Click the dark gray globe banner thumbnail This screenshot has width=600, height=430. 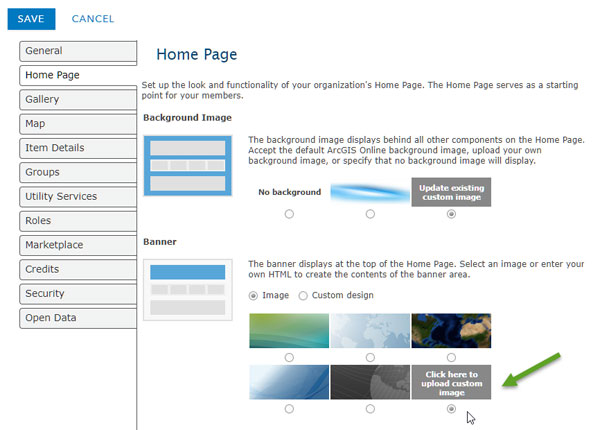tap(370, 382)
